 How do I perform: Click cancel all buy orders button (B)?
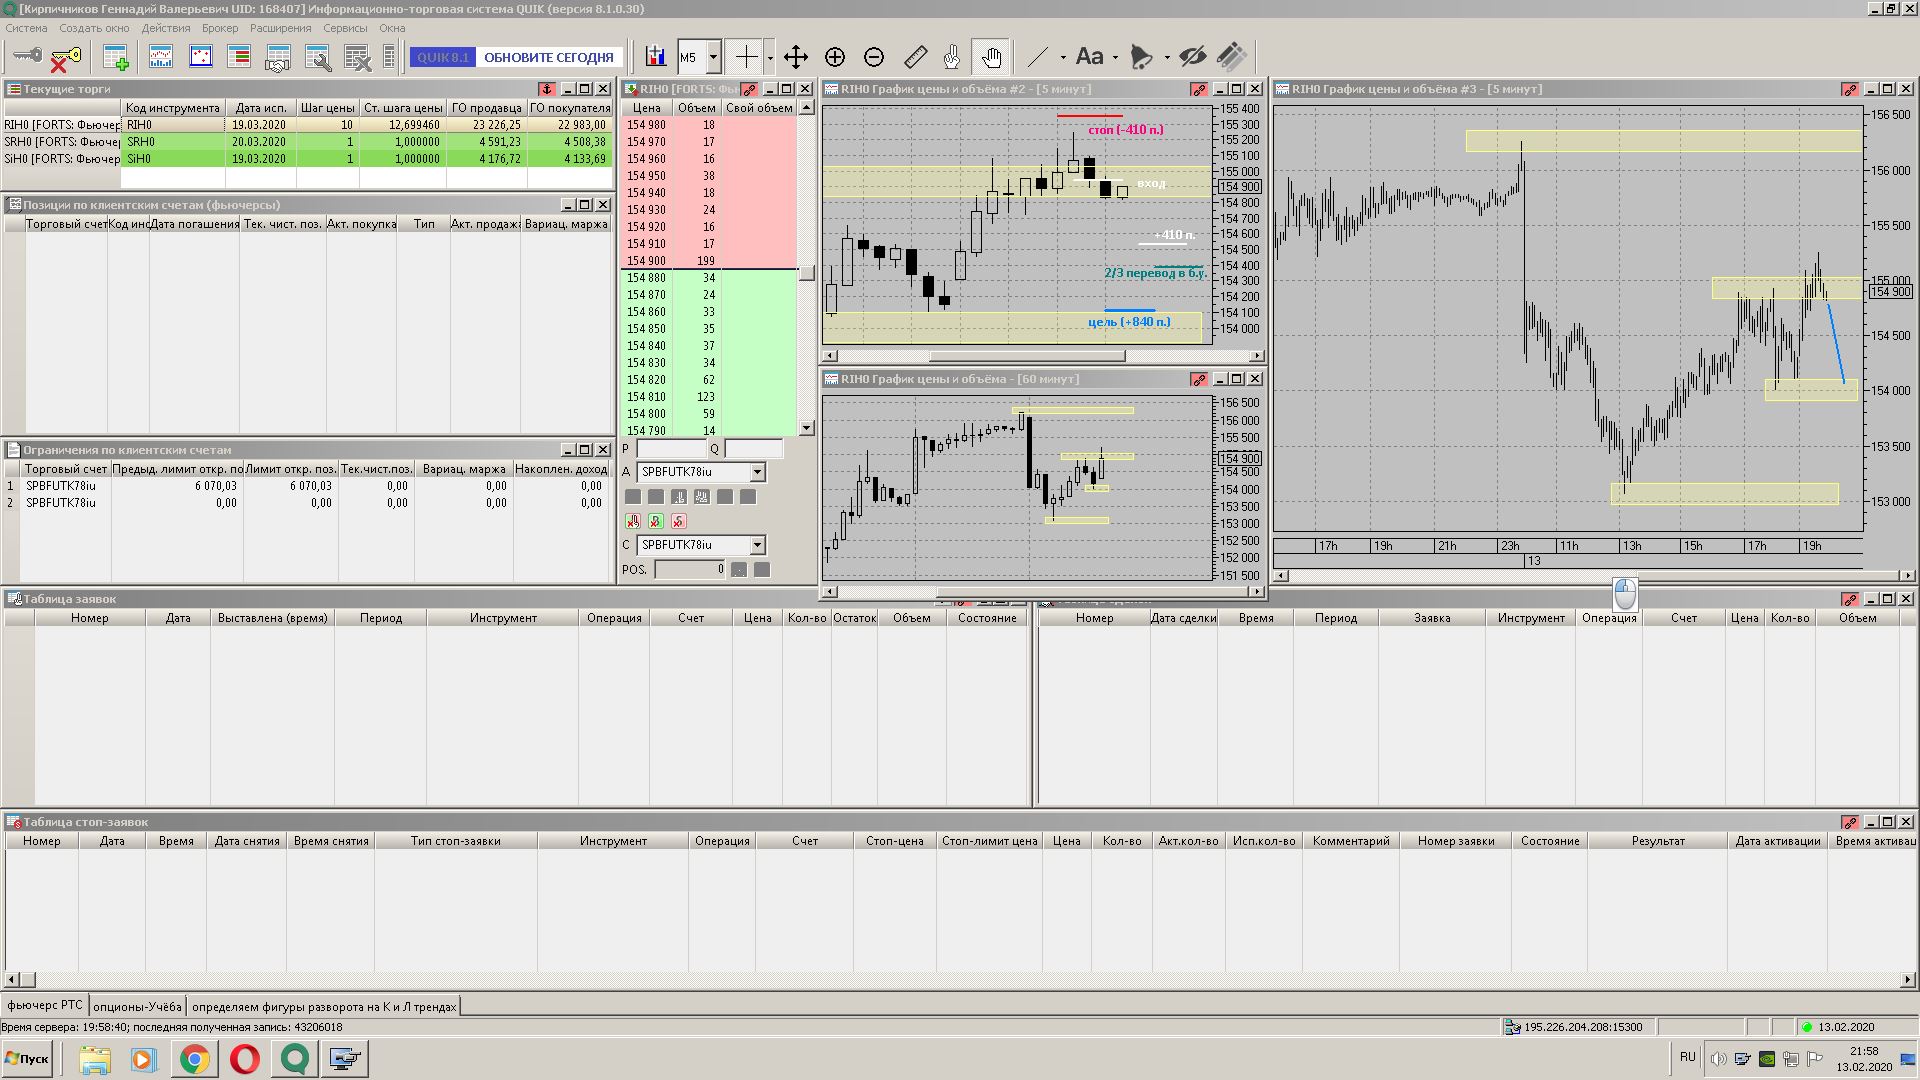(x=656, y=521)
